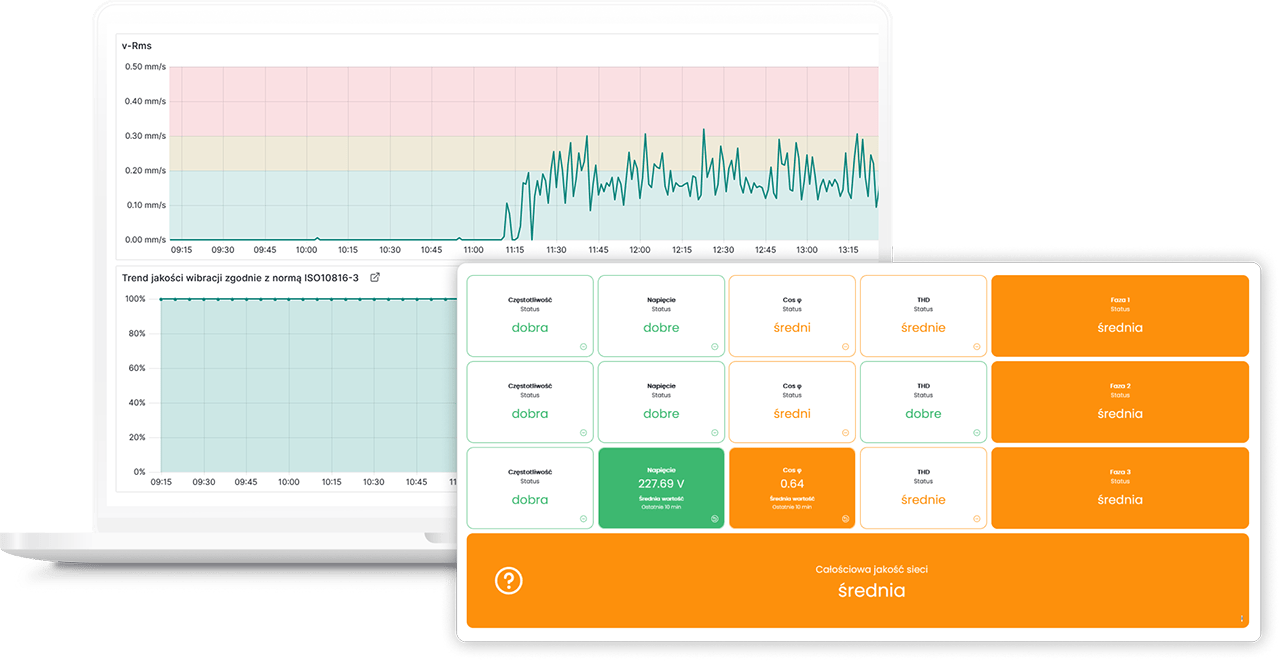The image size is (1280, 661).
Task: Open the external link icon beside the vibration trend title
Action: [x=375, y=277]
